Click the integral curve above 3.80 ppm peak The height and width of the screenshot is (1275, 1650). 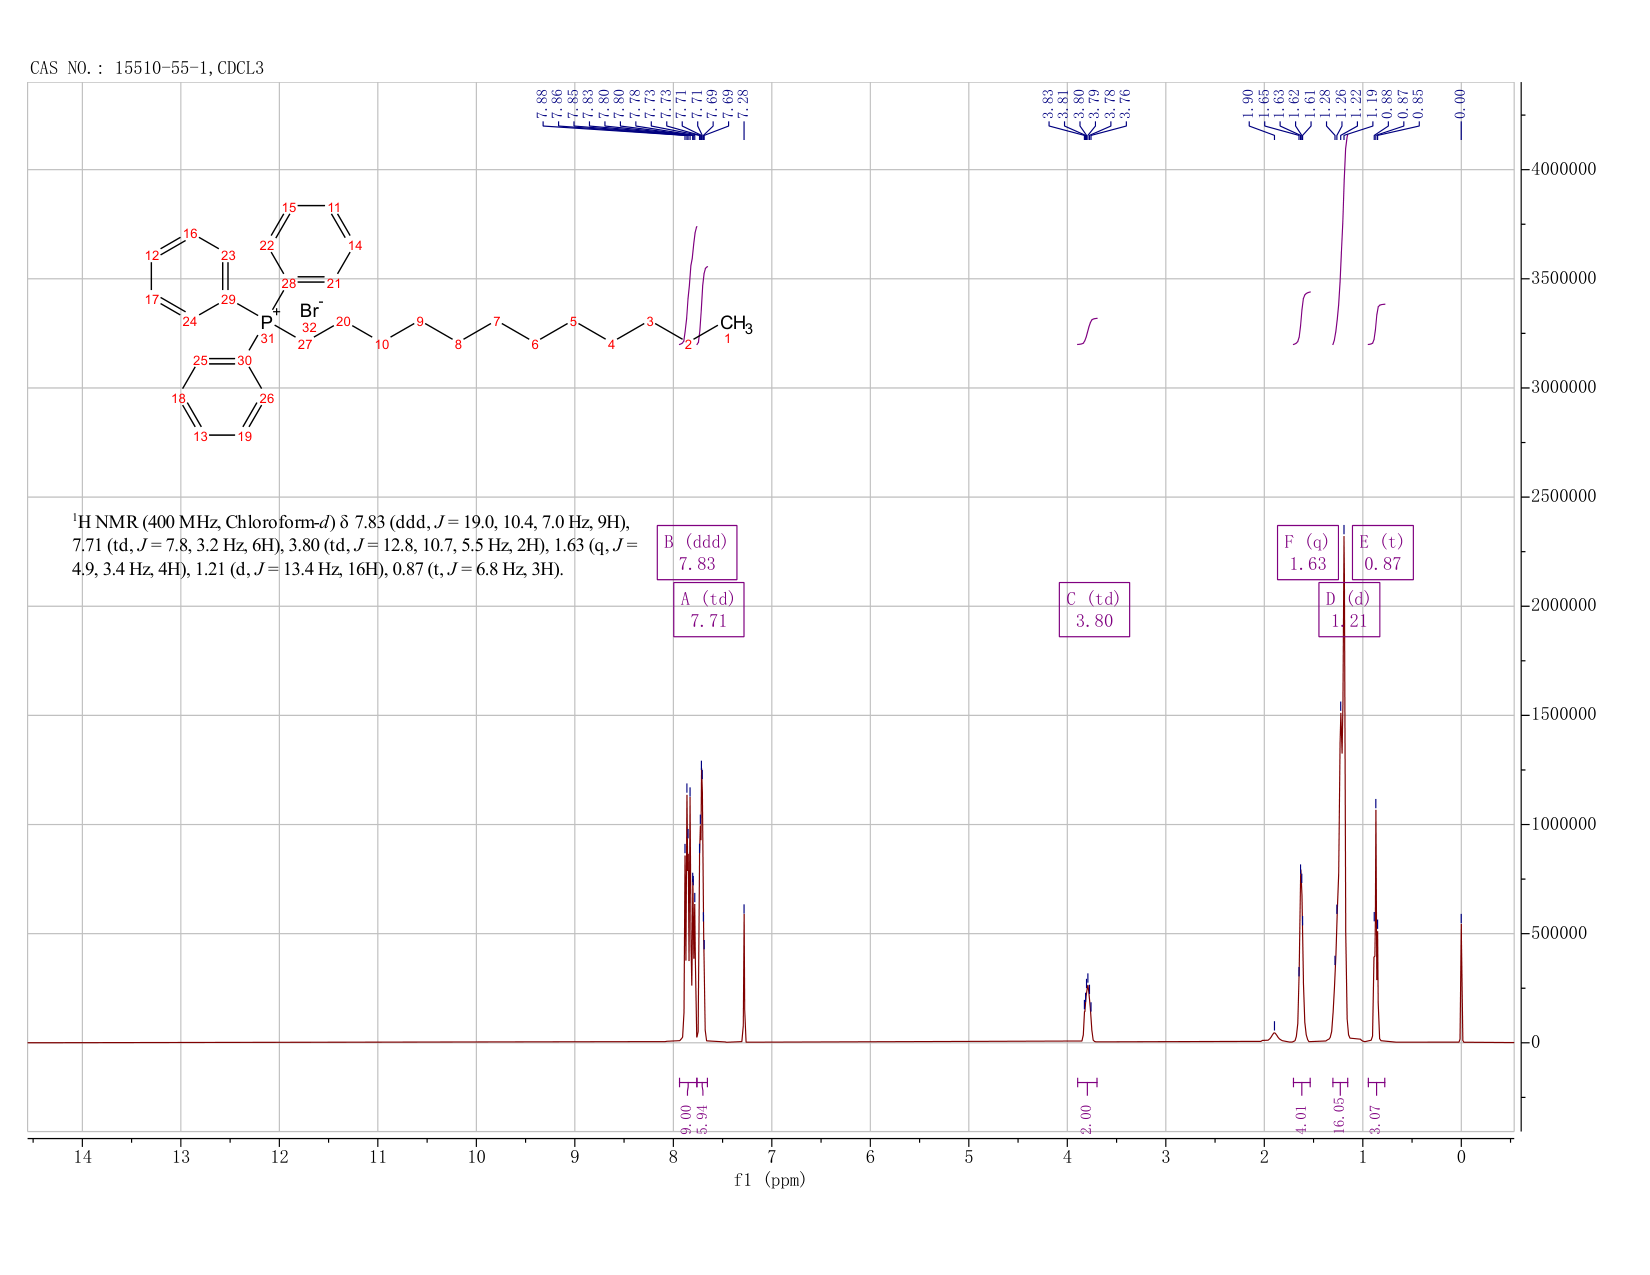coord(1088,331)
